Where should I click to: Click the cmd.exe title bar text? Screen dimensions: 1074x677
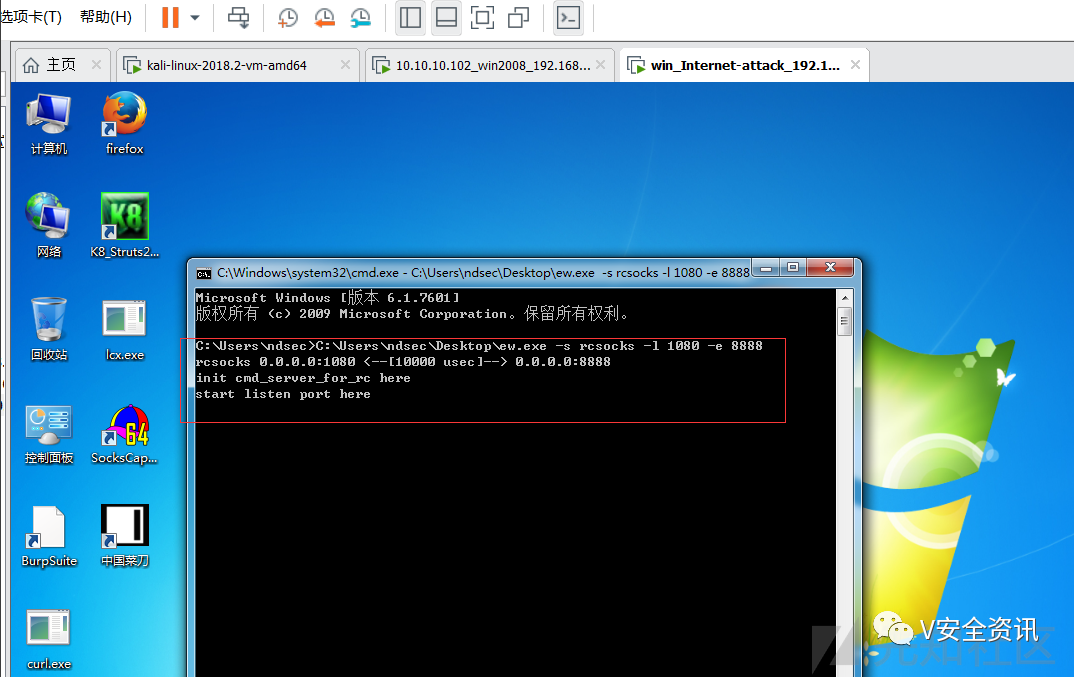tap(483, 273)
